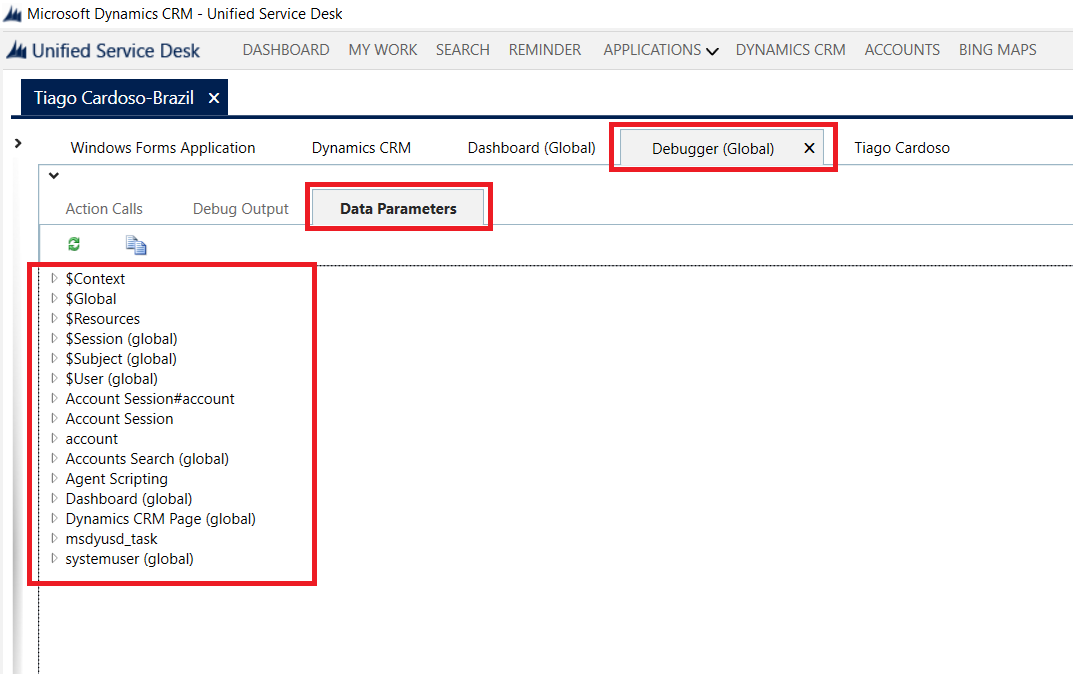Click the Unified Service Desk logo
The width and height of the screenshot is (1073, 674).
click(104, 51)
